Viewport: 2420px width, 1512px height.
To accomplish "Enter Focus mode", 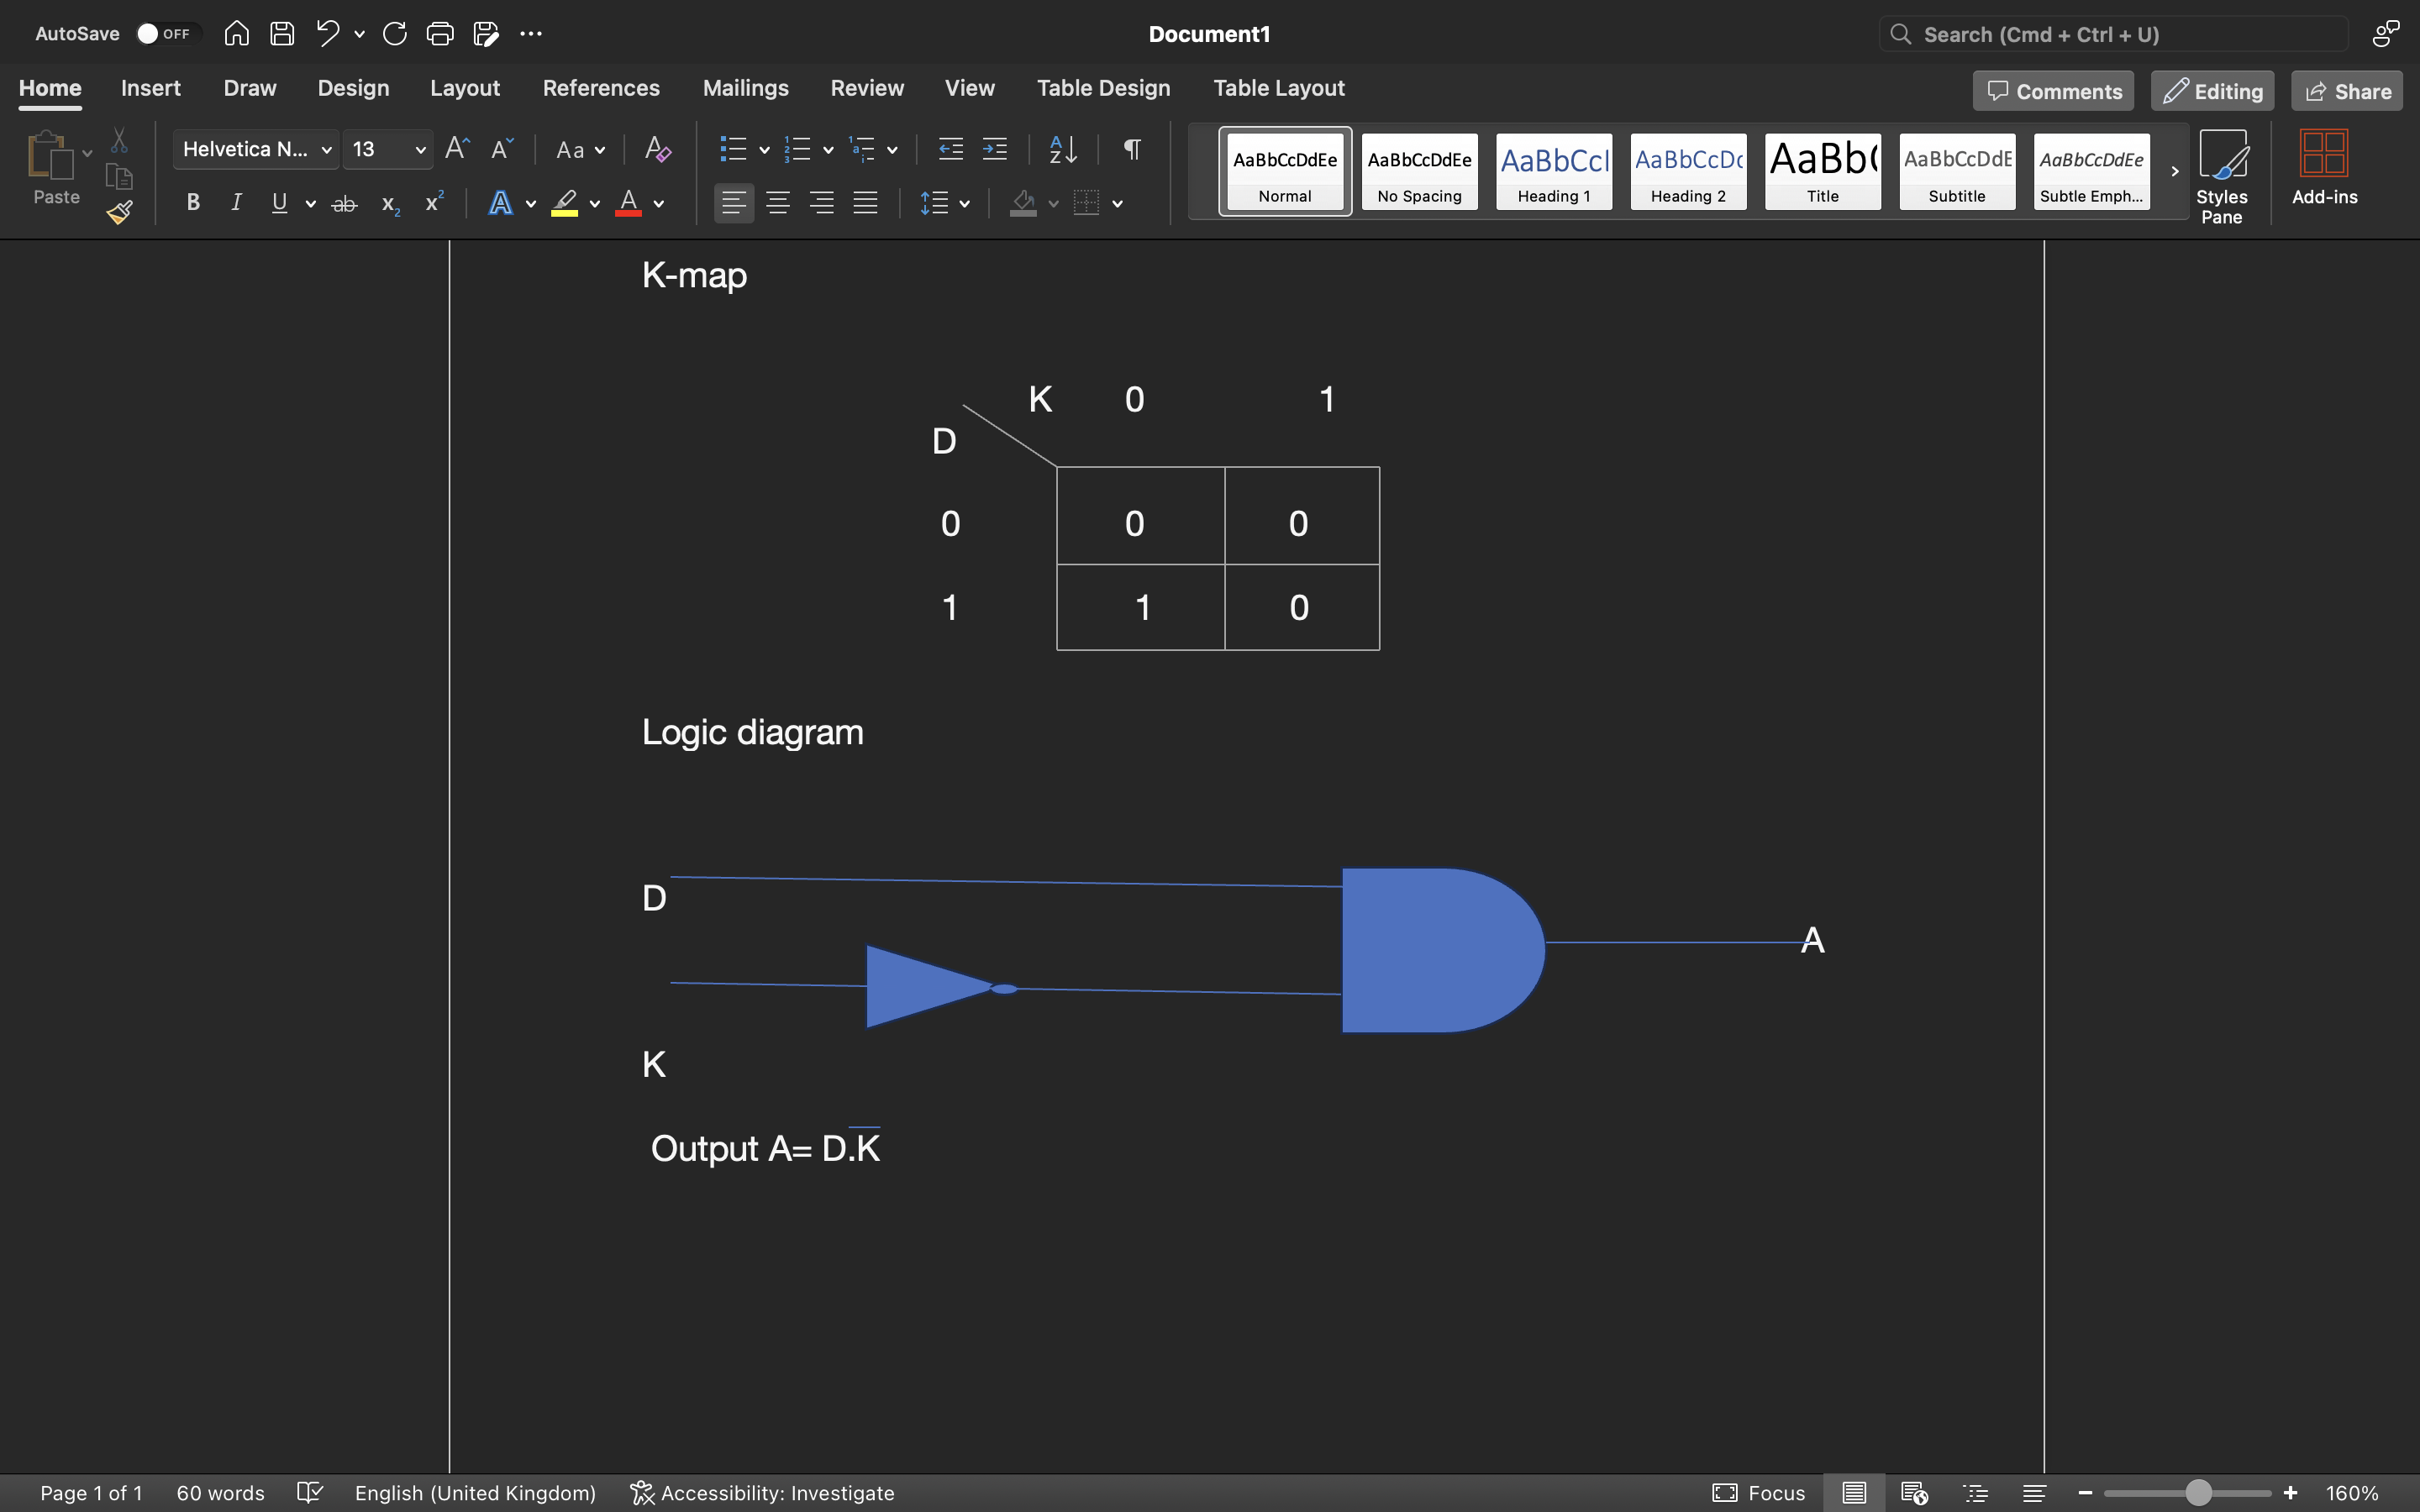I will click(x=1759, y=1492).
